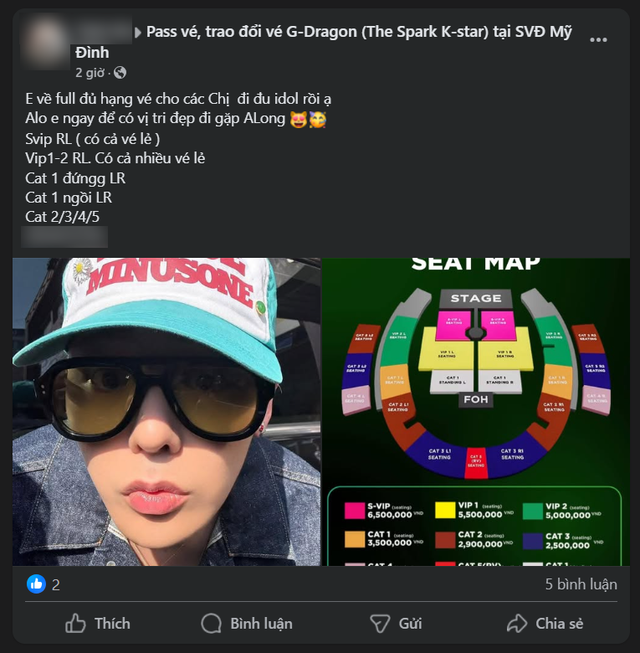Click the Bình luận button label
The width and height of the screenshot is (640, 653).
[261, 623]
